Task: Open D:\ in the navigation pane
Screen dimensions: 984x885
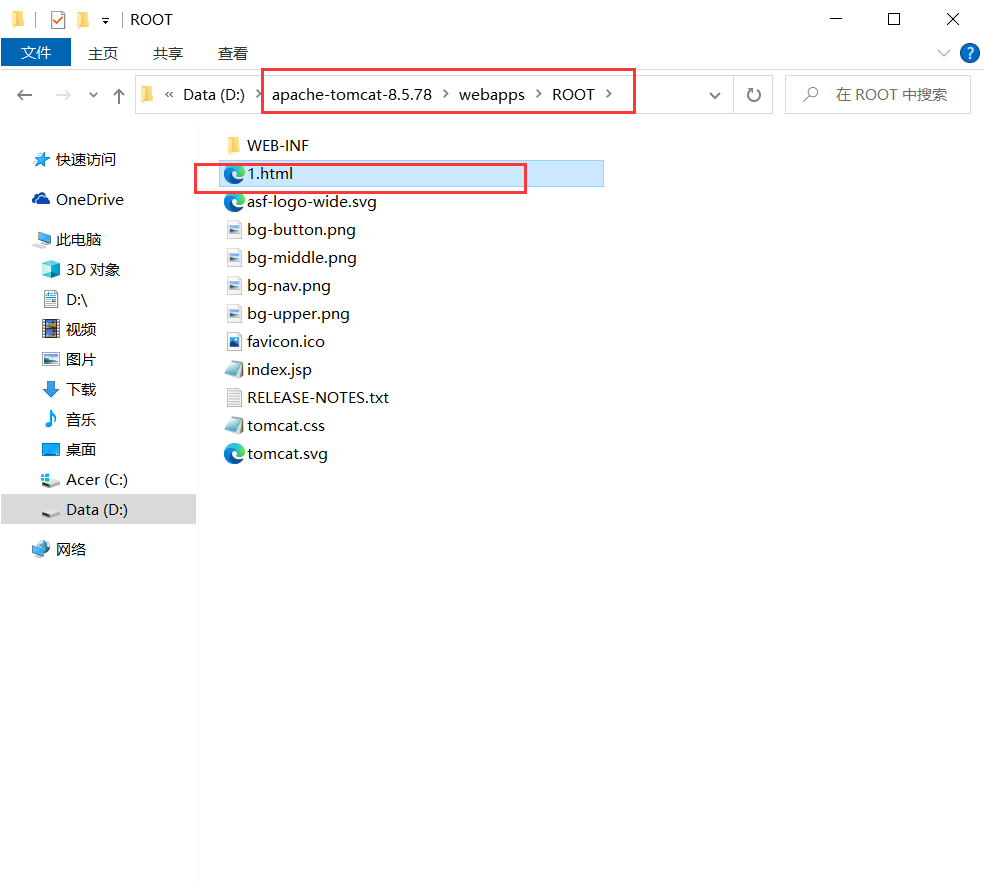Action: [77, 300]
